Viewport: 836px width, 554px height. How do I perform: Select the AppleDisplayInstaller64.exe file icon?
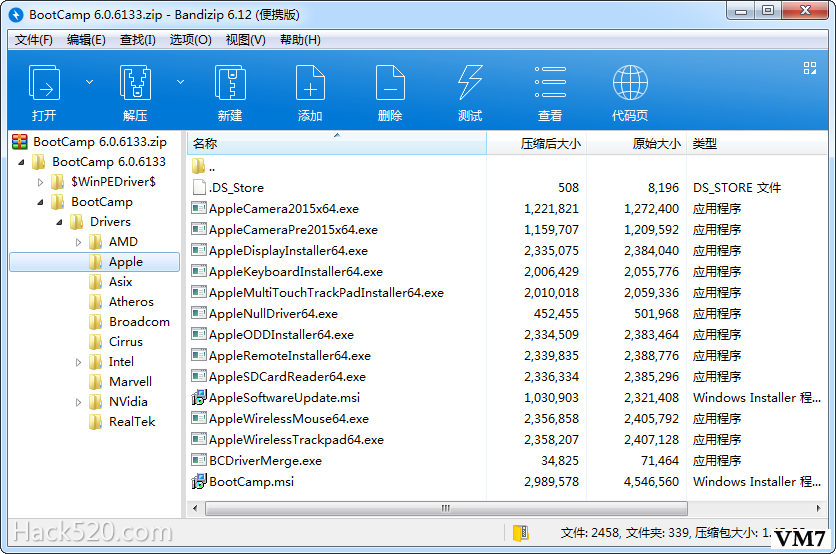tap(199, 250)
